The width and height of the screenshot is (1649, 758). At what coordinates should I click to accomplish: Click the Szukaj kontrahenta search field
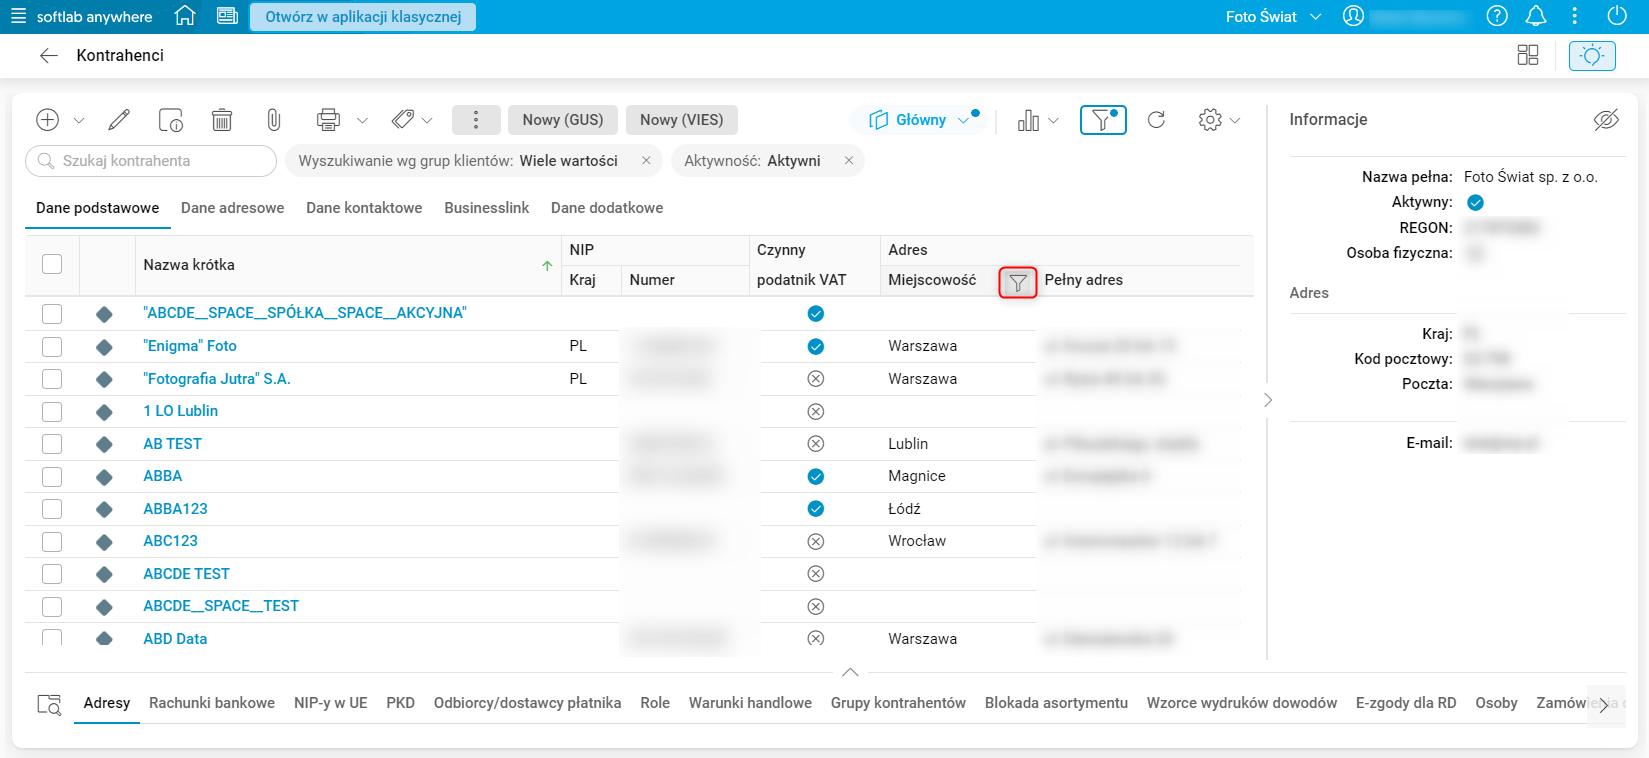[x=151, y=161]
